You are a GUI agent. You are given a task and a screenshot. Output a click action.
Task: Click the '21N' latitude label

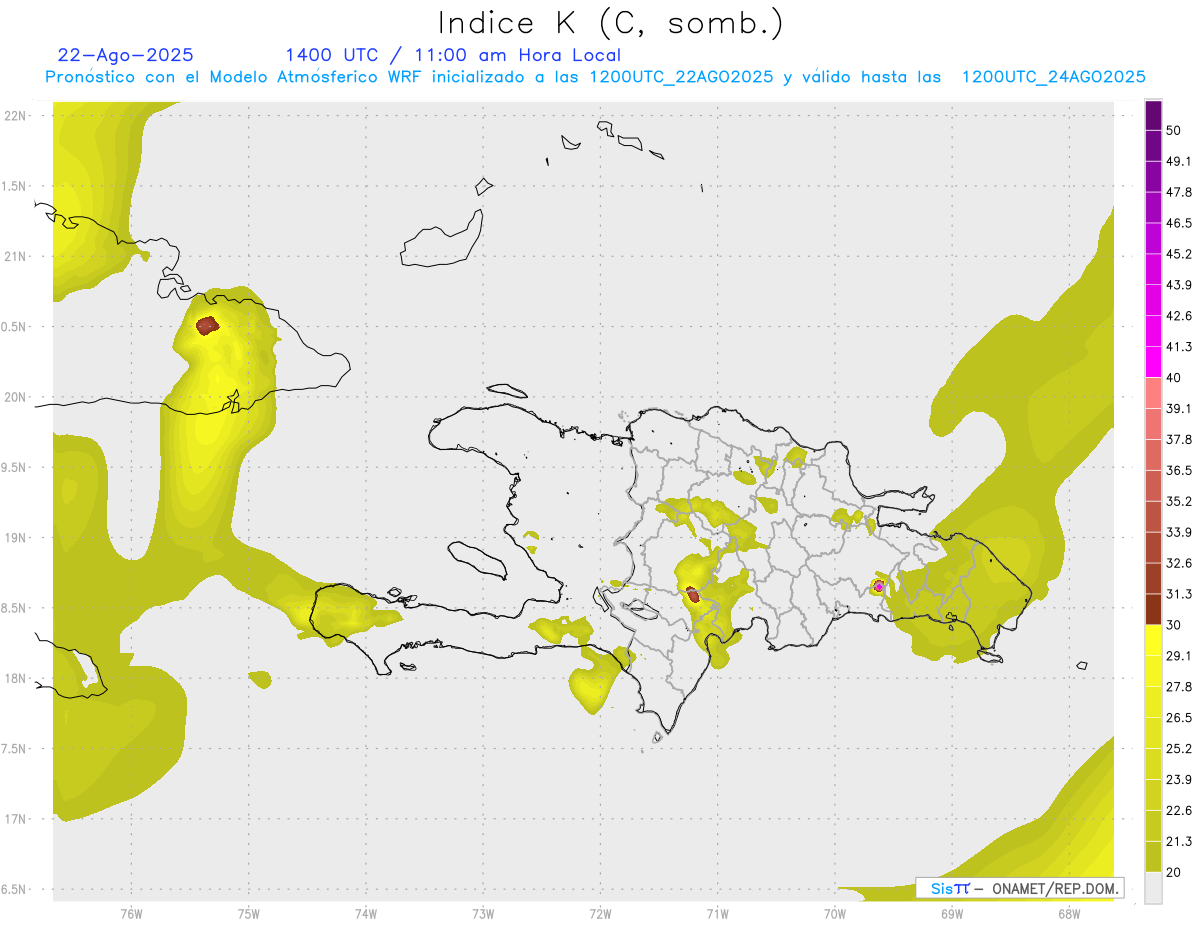pos(16,256)
